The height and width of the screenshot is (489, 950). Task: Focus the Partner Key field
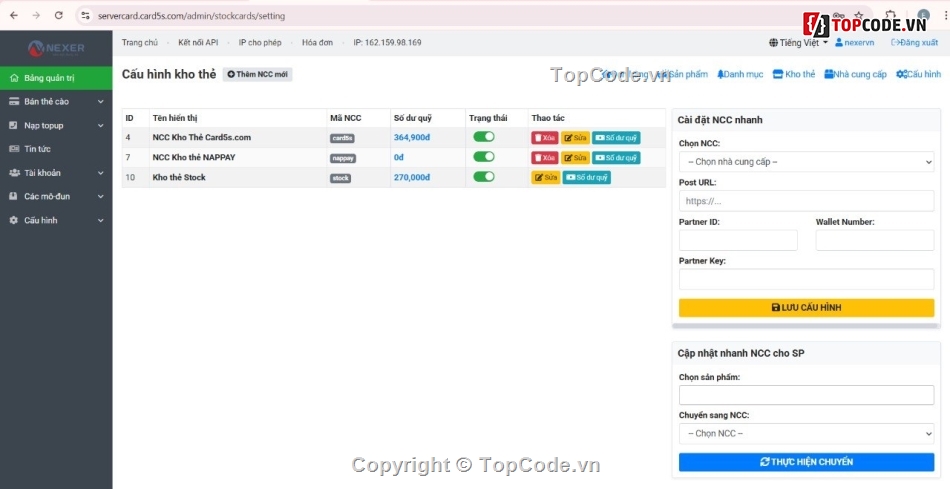coord(806,279)
